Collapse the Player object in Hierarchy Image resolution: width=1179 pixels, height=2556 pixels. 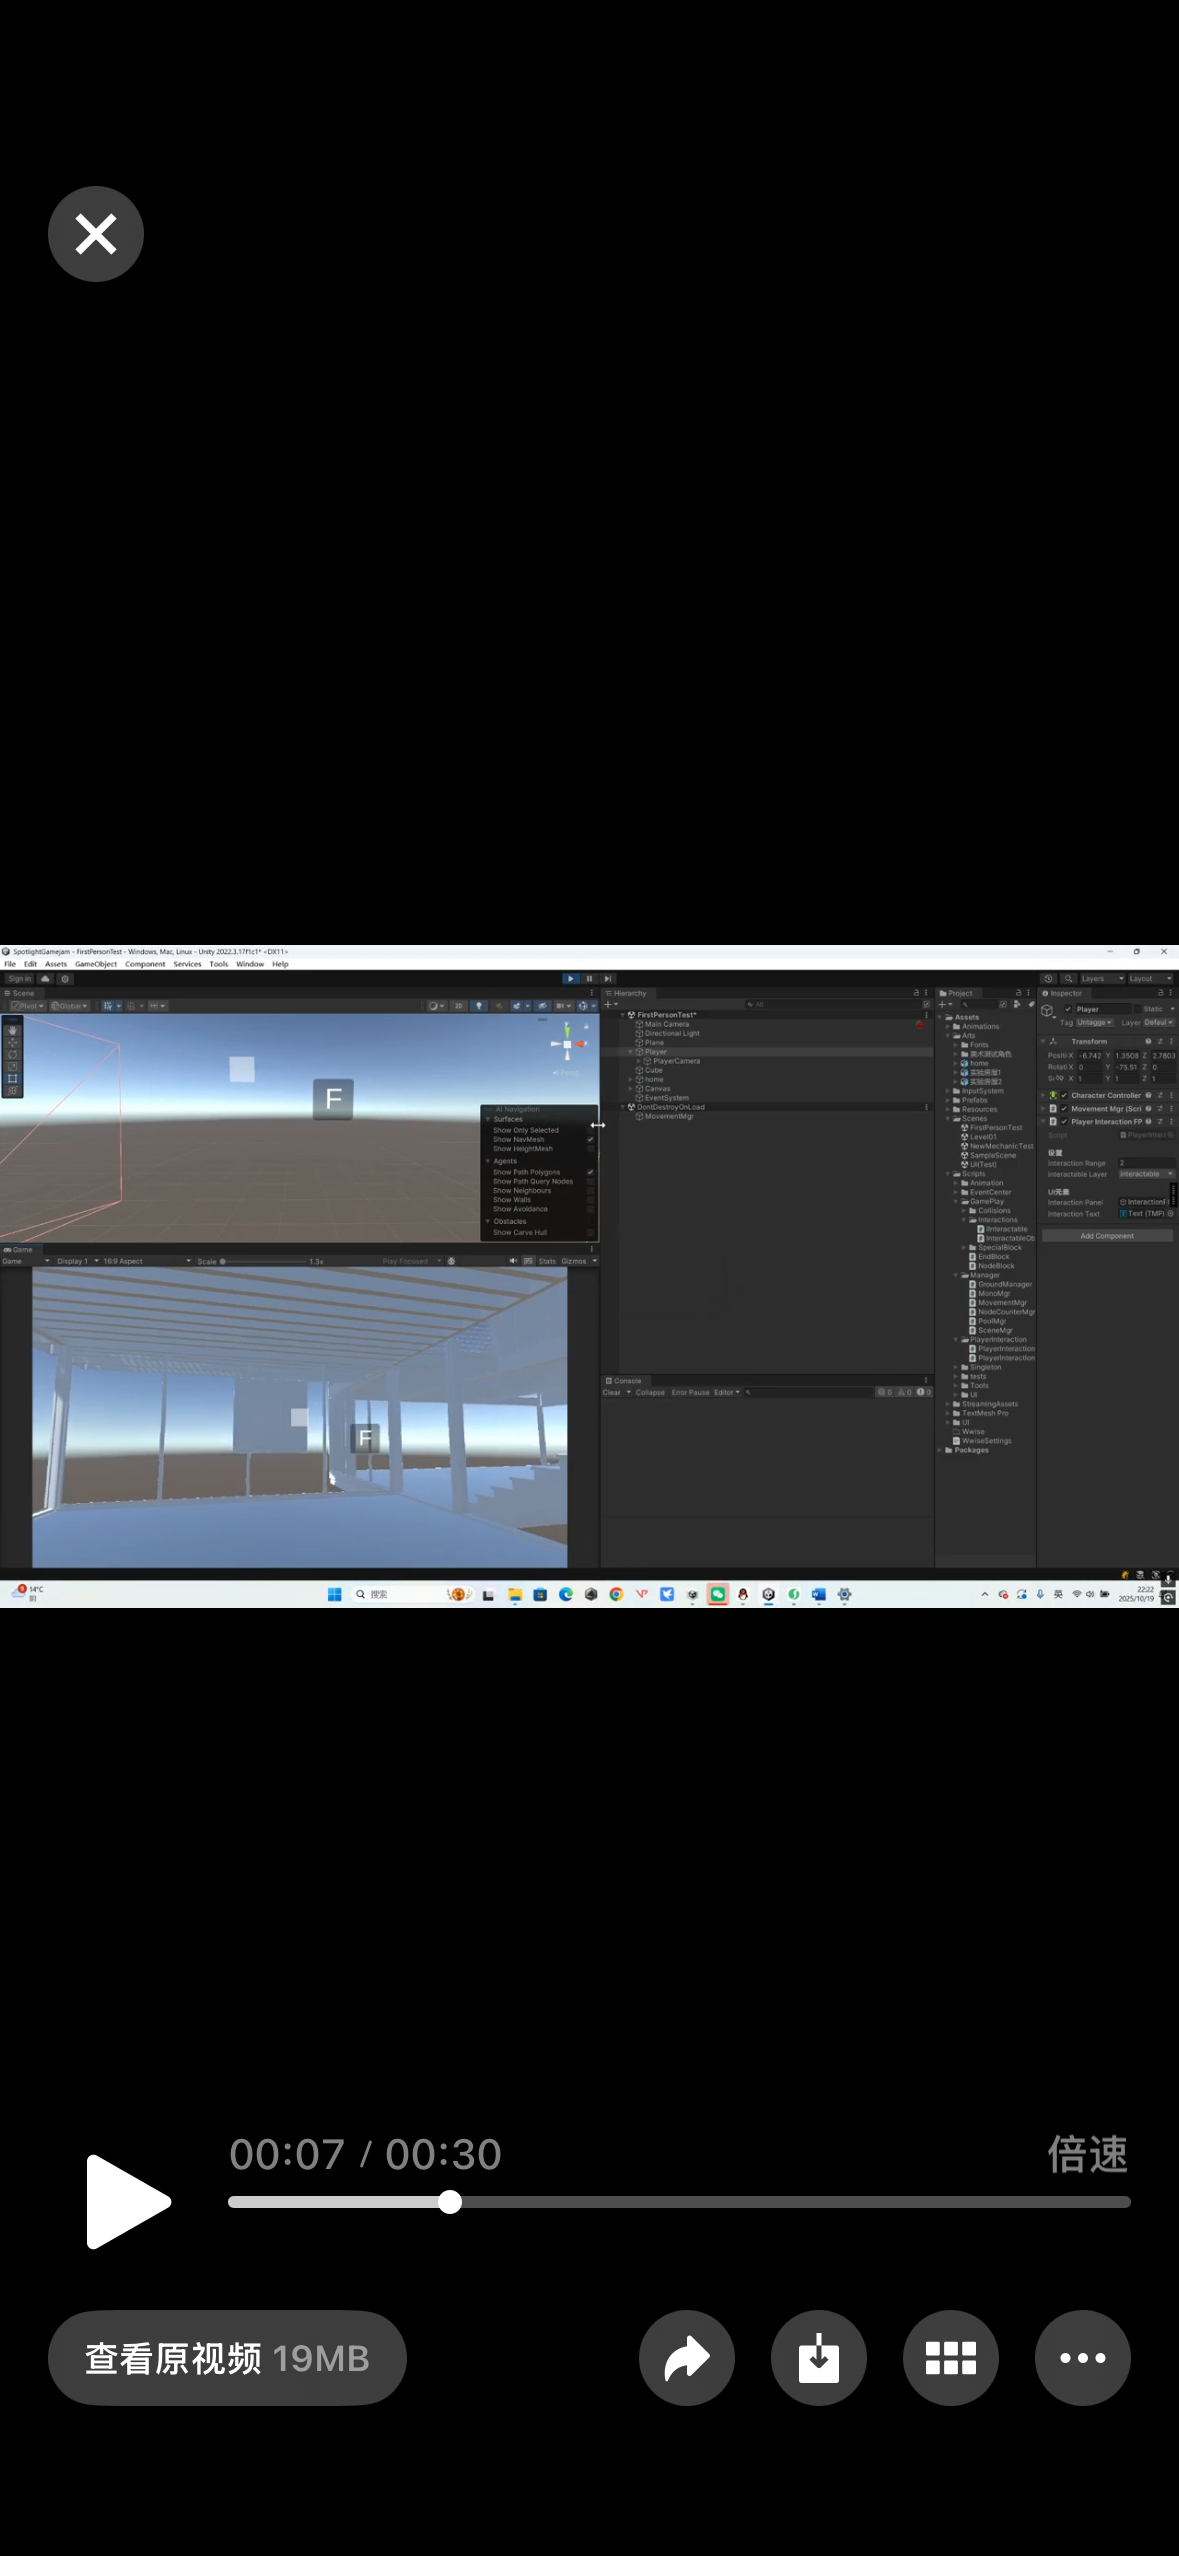coord(630,1052)
